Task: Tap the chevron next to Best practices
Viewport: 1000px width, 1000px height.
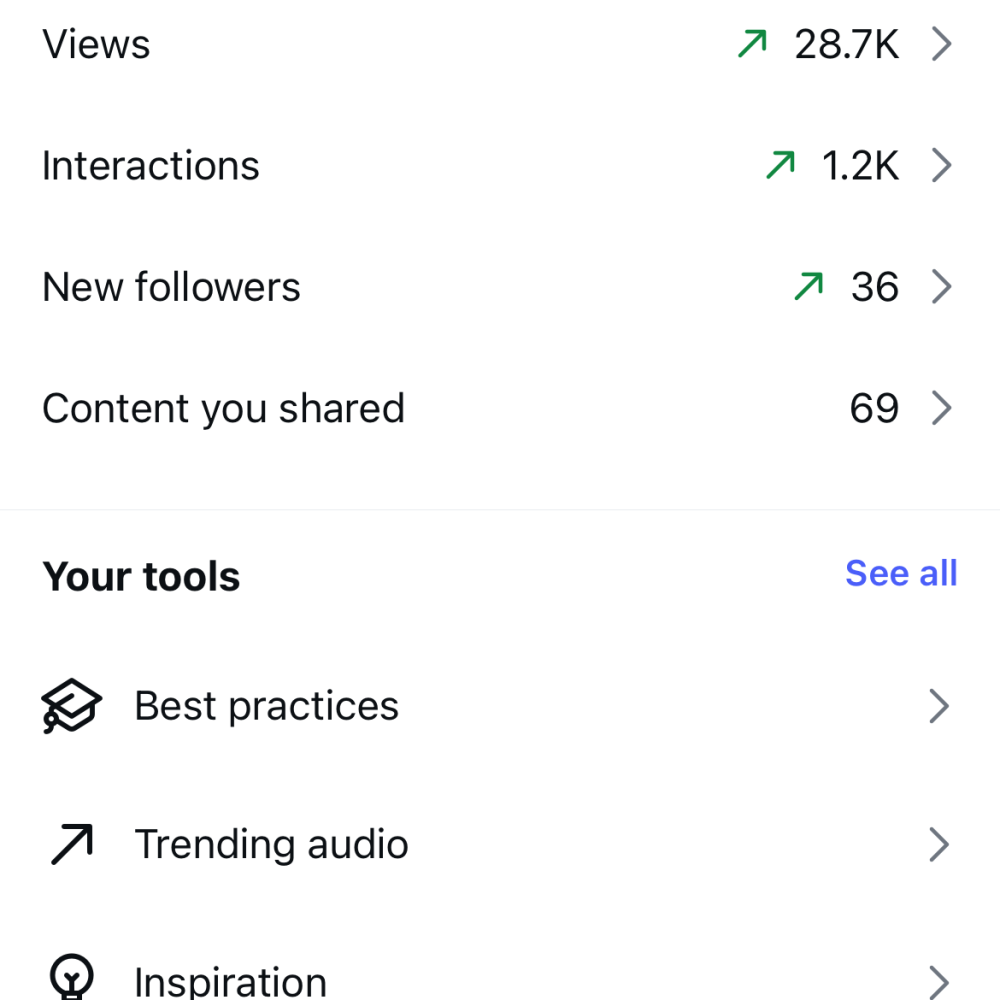Action: click(939, 706)
